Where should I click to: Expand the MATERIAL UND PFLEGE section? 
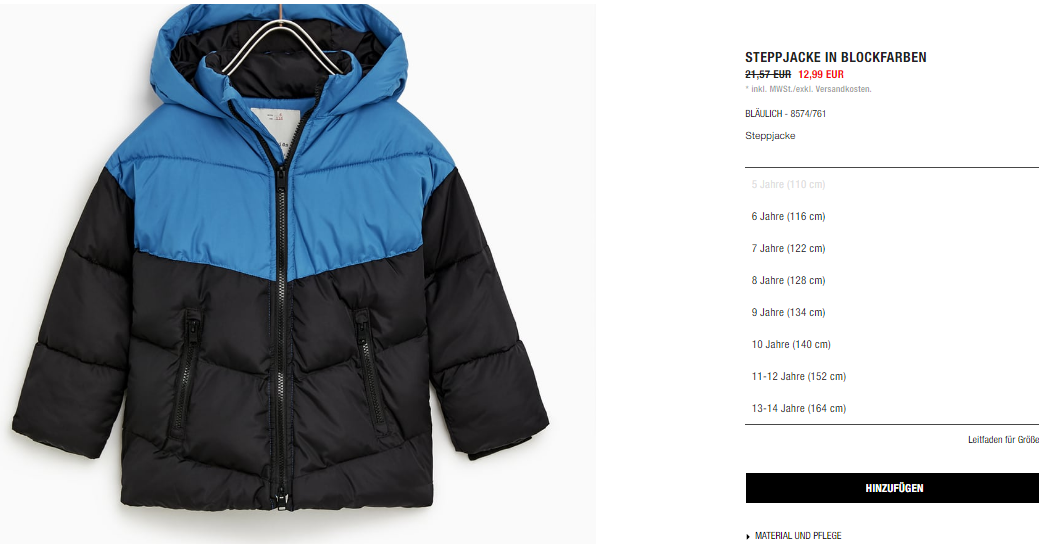[x=798, y=535]
